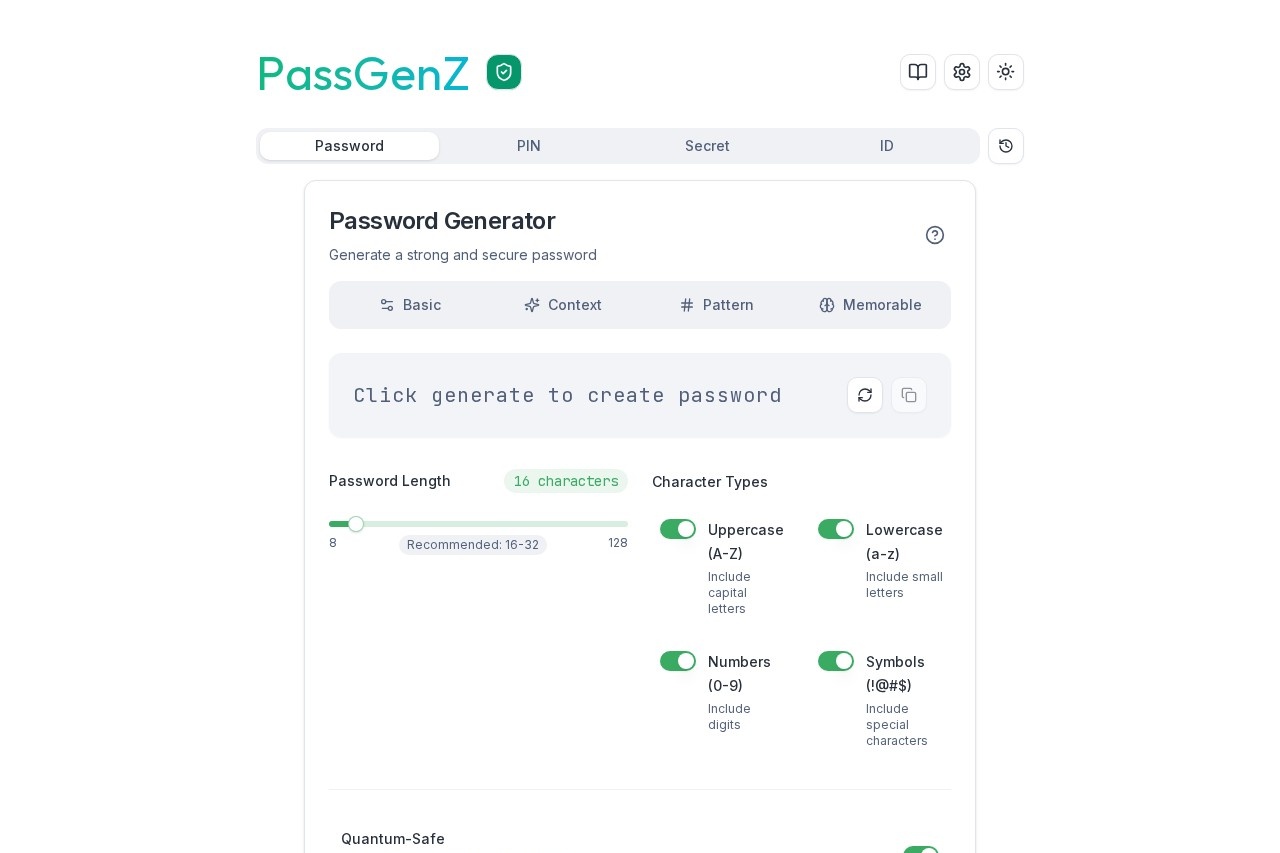Toggle light mode with the sun icon
Image resolution: width=1280 pixels, height=853 pixels.
pyautogui.click(x=1006, y=72)
